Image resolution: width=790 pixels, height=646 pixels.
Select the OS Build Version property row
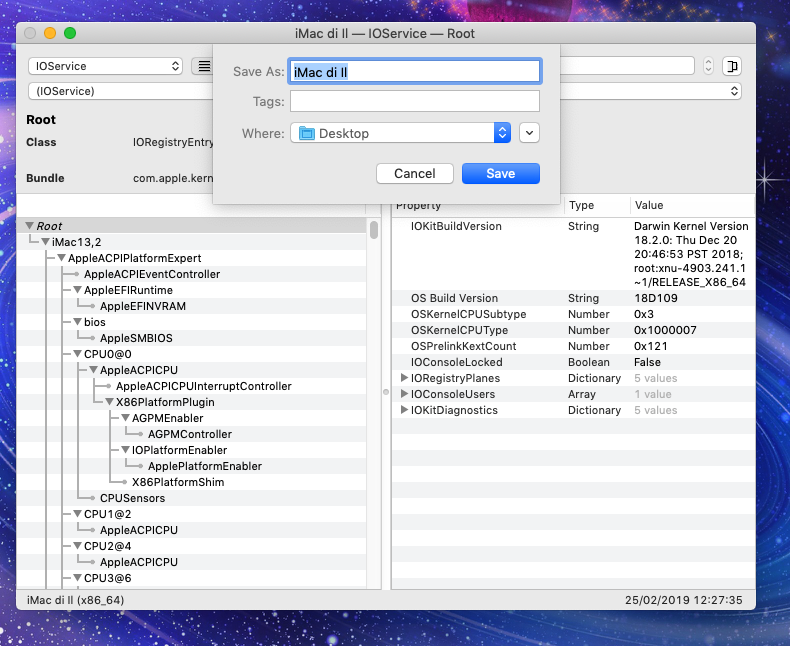[573, 298]
